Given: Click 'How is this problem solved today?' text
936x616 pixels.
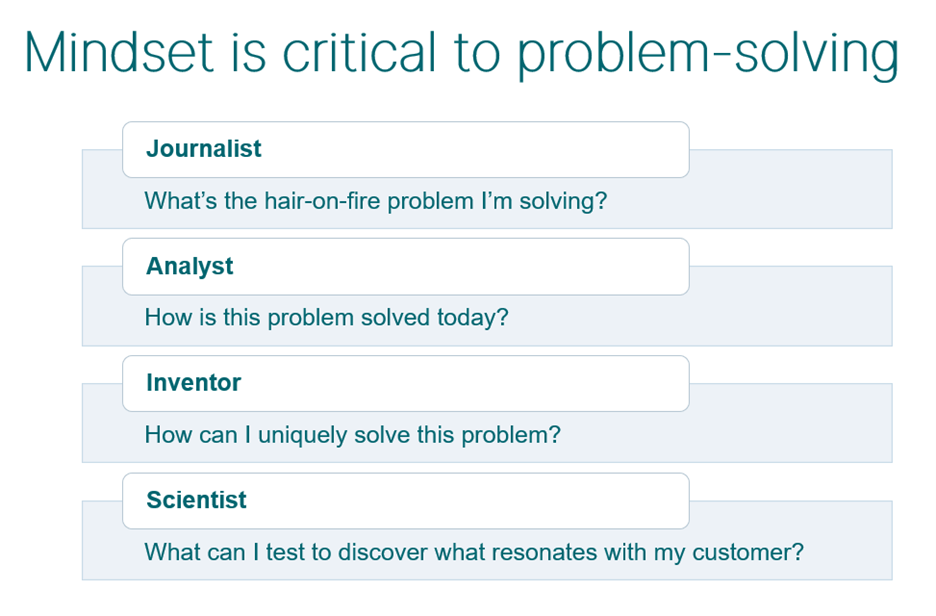Looking at the screenshot, I should (x=326, y=318).
